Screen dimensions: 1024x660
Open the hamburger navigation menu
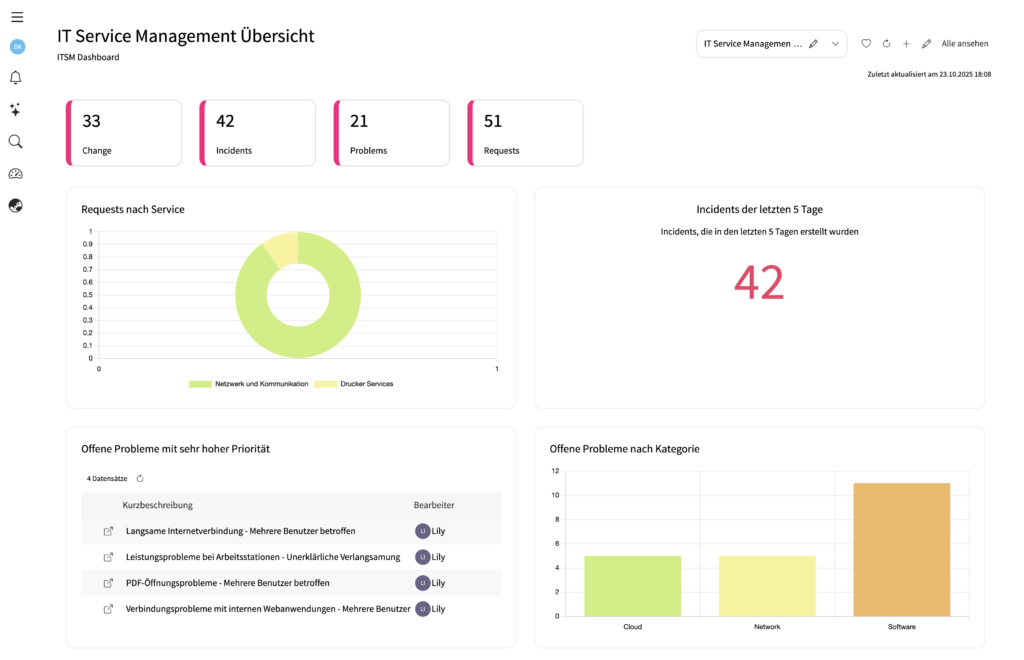[x=17, y=17]
